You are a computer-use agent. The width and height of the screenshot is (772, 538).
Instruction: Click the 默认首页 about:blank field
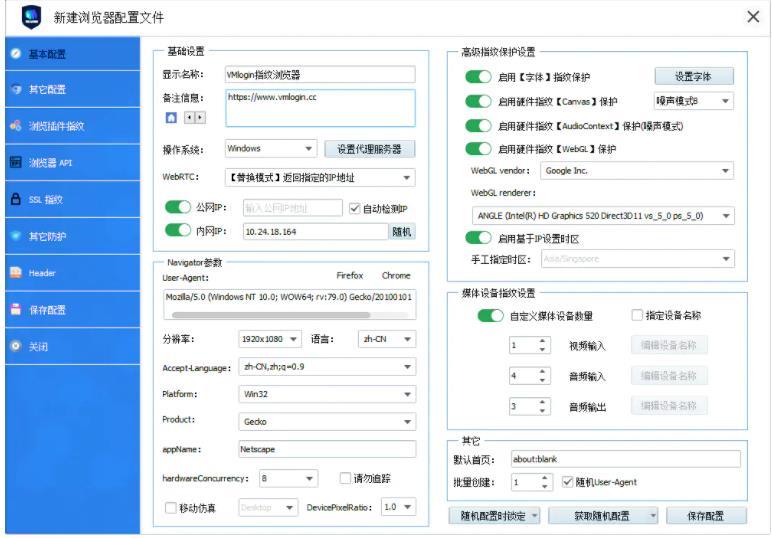pos(626,459)
